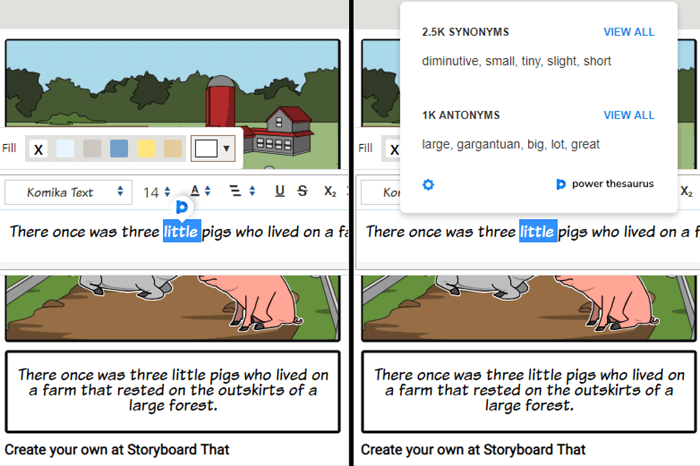Open font color option in left toolbar
This screenshot has width=700, height=466.
click(200, 191)
